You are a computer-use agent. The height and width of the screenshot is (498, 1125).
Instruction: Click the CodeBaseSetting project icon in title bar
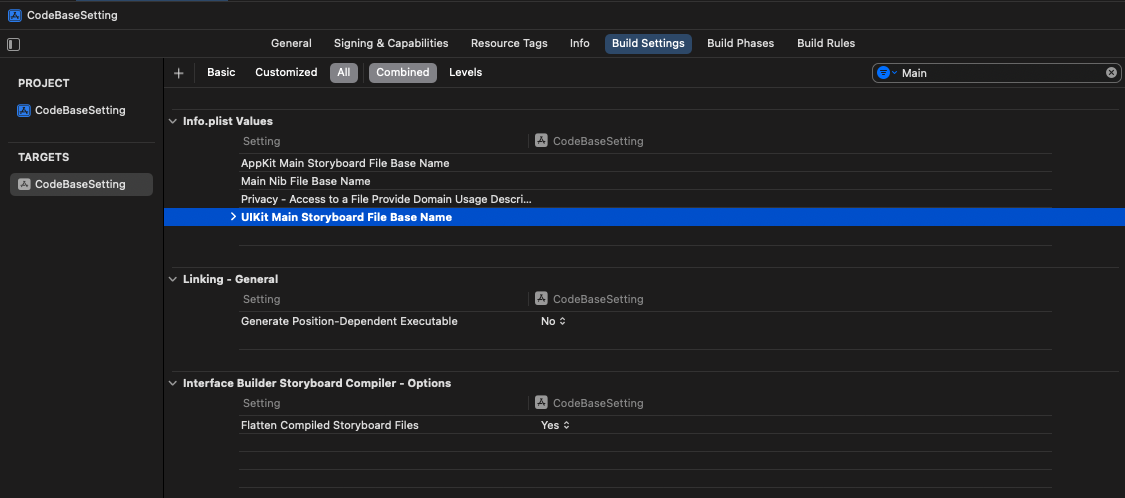click(x=14, y=15)
